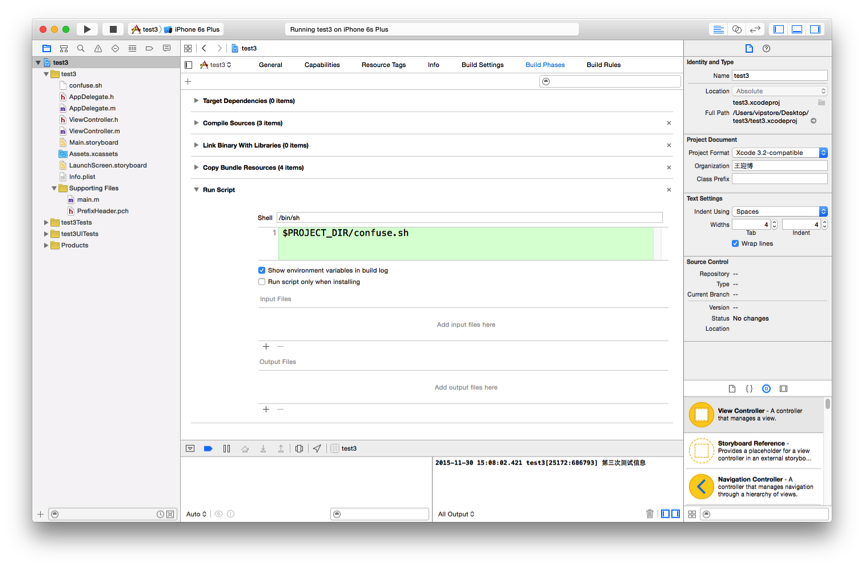Uncheck the Wrap lines checkbox
864x568 pixels.
pos(735,244)
